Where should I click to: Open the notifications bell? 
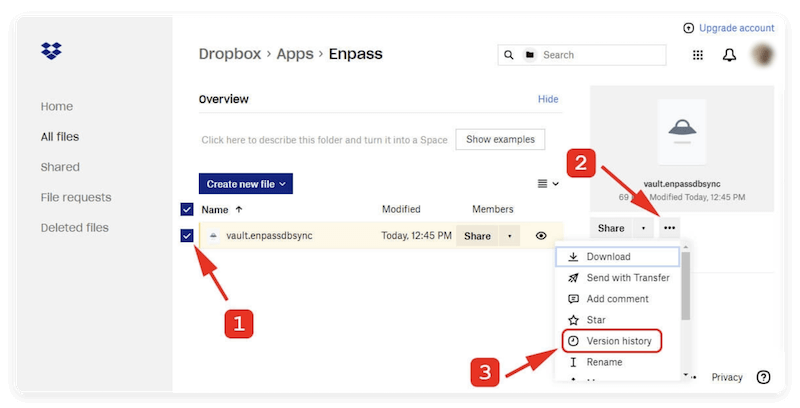coord(730,55)
